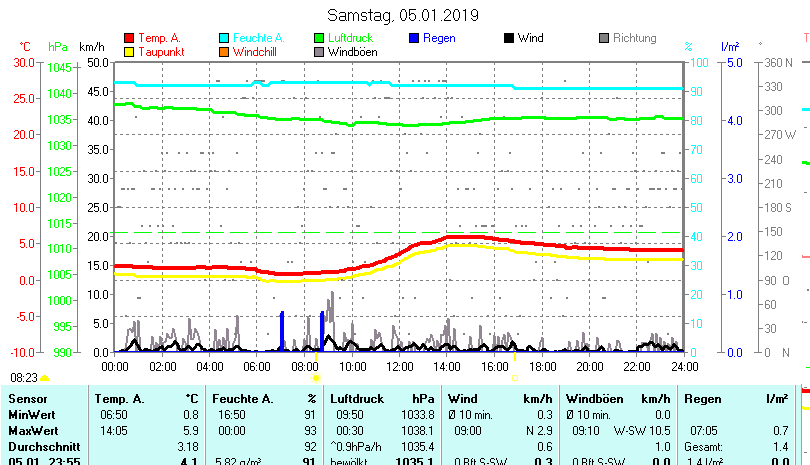Click the 12:00 mark on time axis
This screenshot has width=810, height=465.
[400, 366]
